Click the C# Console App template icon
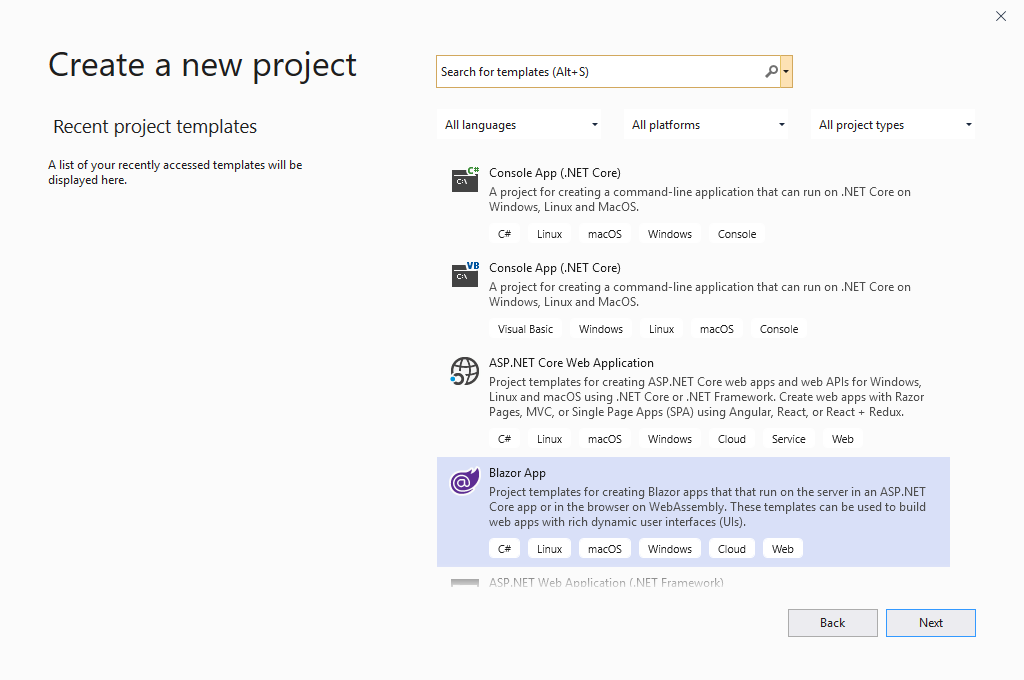Image resolution: width=1024 pixels, height=680 pixels. point(465,180)
